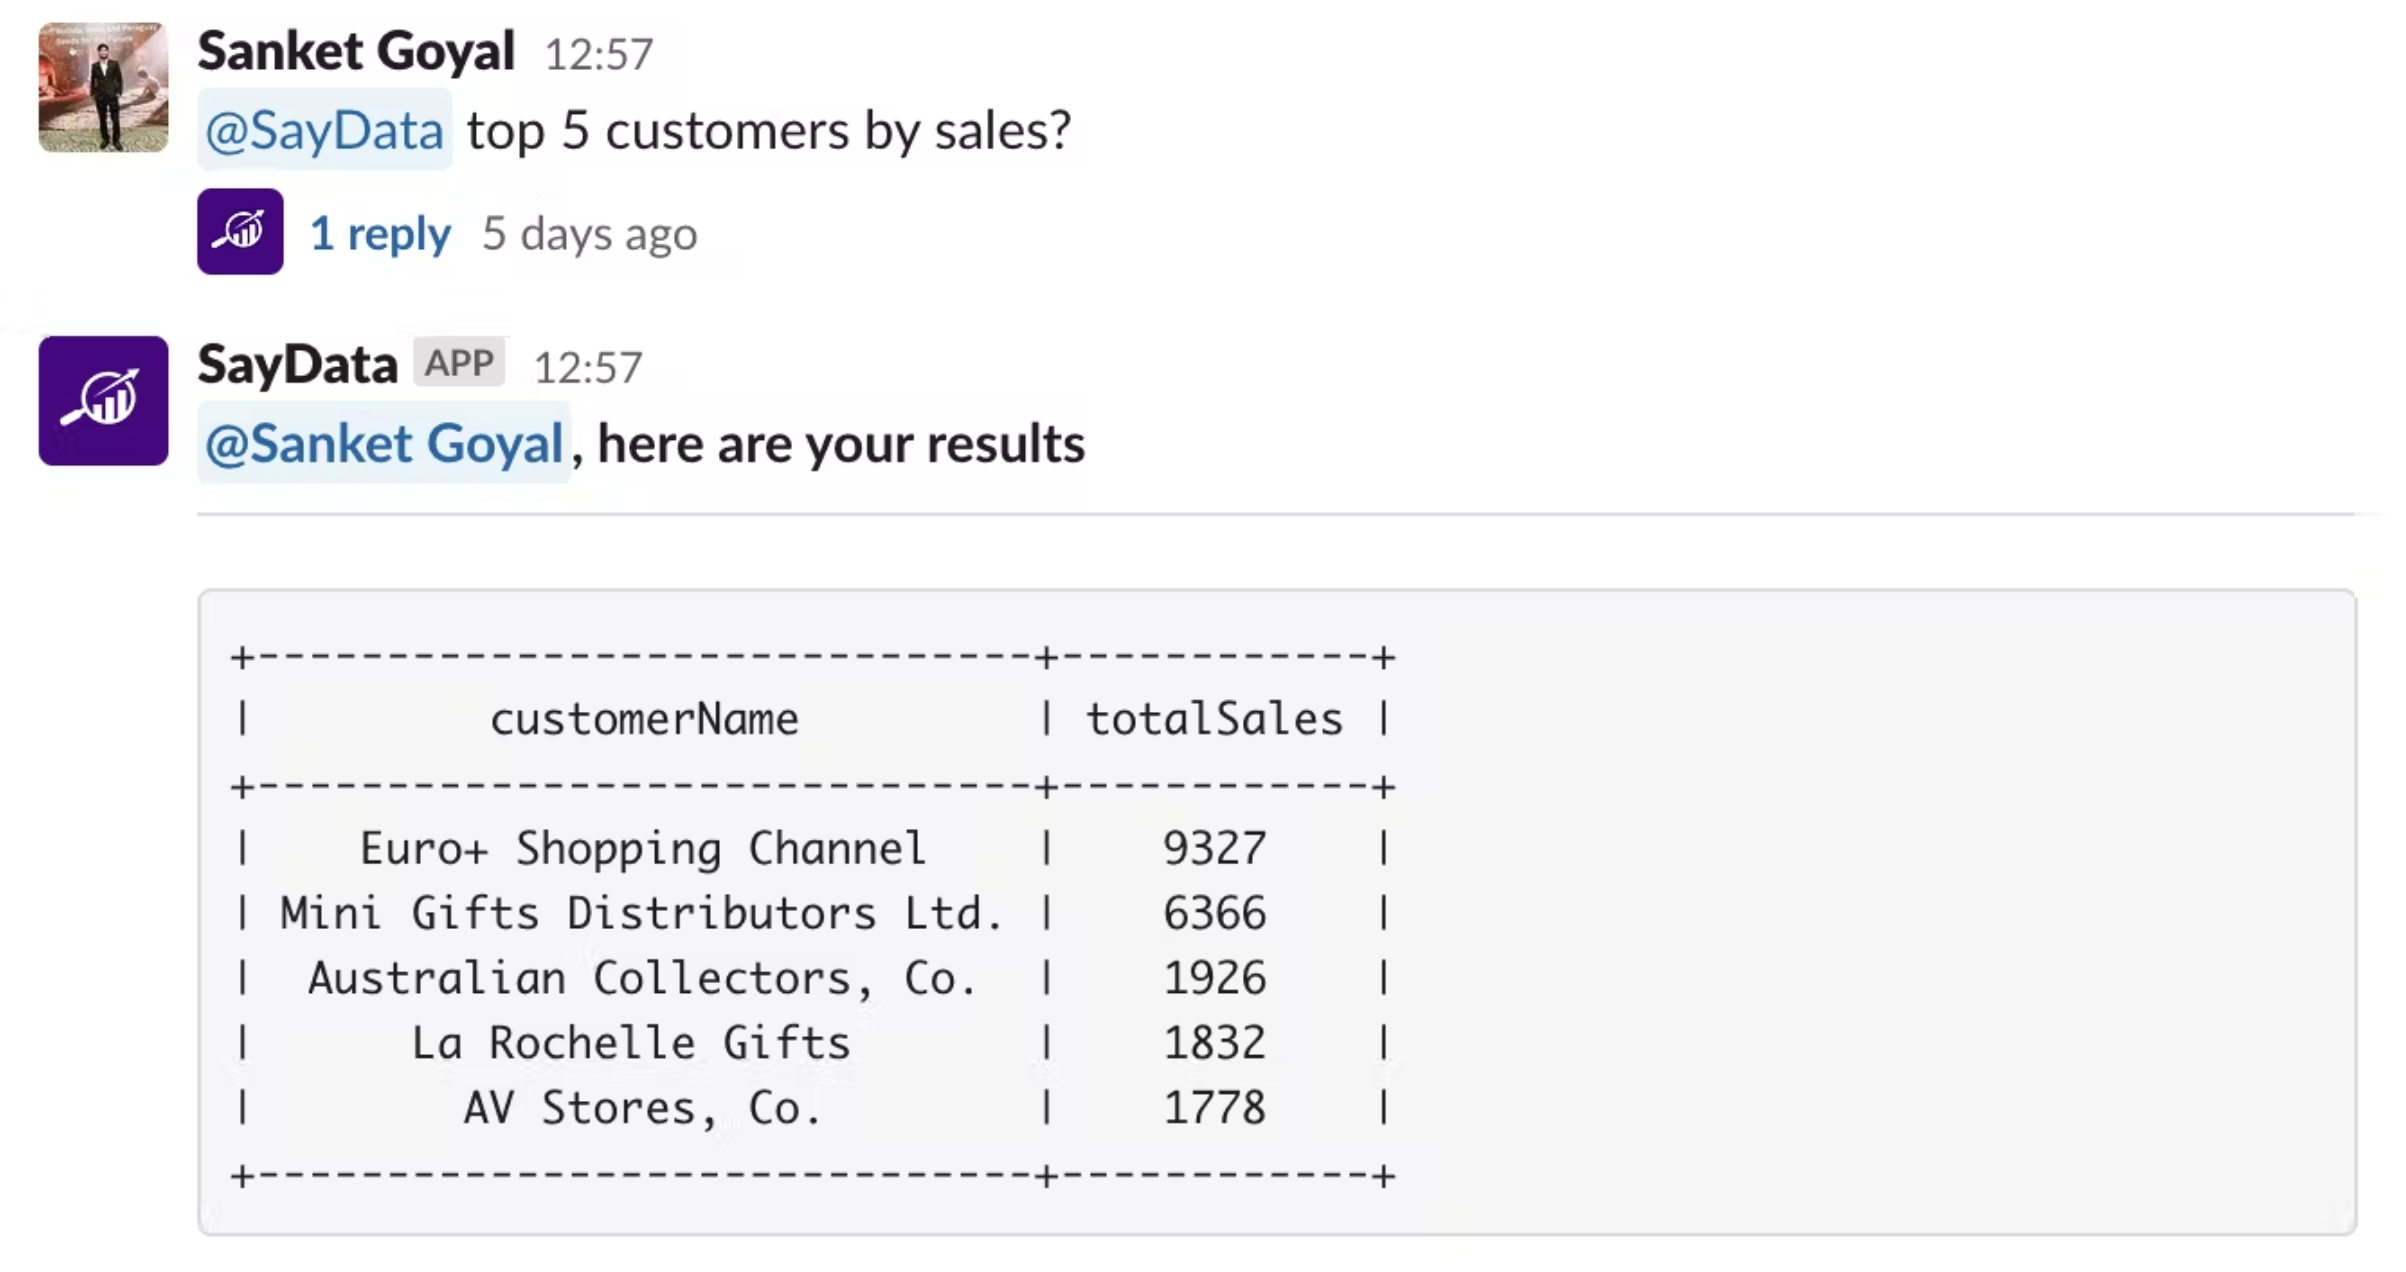Click the 9327 total sales value
Image resolution: width=2406 pixels, height=1272 pixels.
[1214, 849]
